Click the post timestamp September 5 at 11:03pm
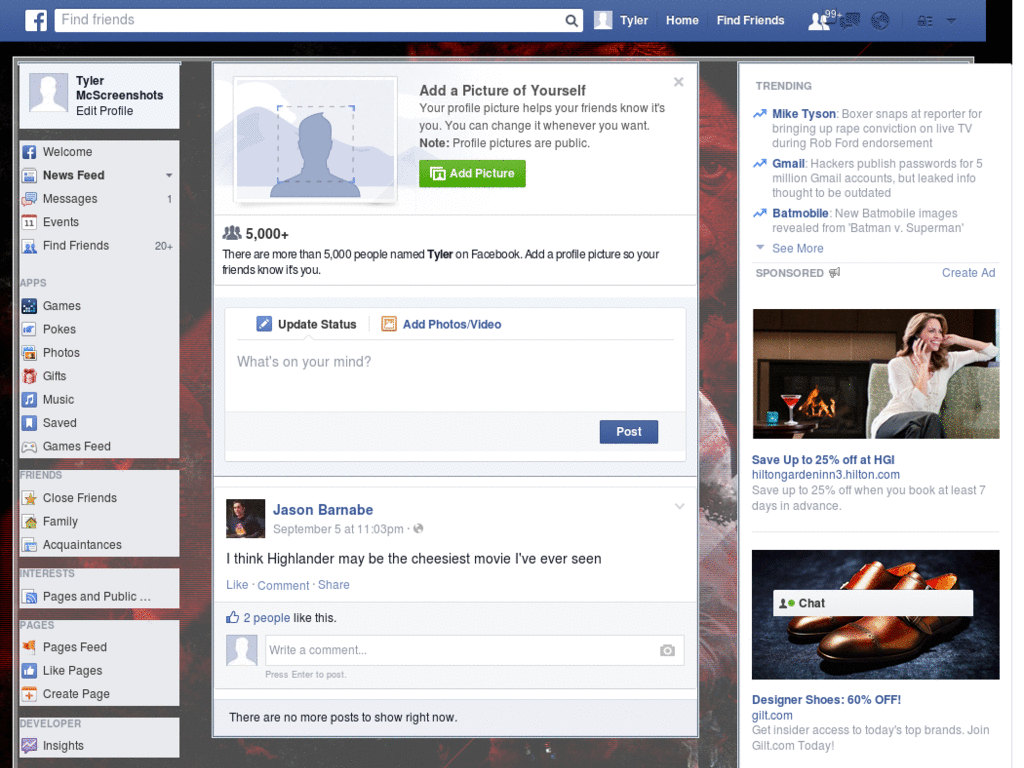 click(x=338, y=529)
